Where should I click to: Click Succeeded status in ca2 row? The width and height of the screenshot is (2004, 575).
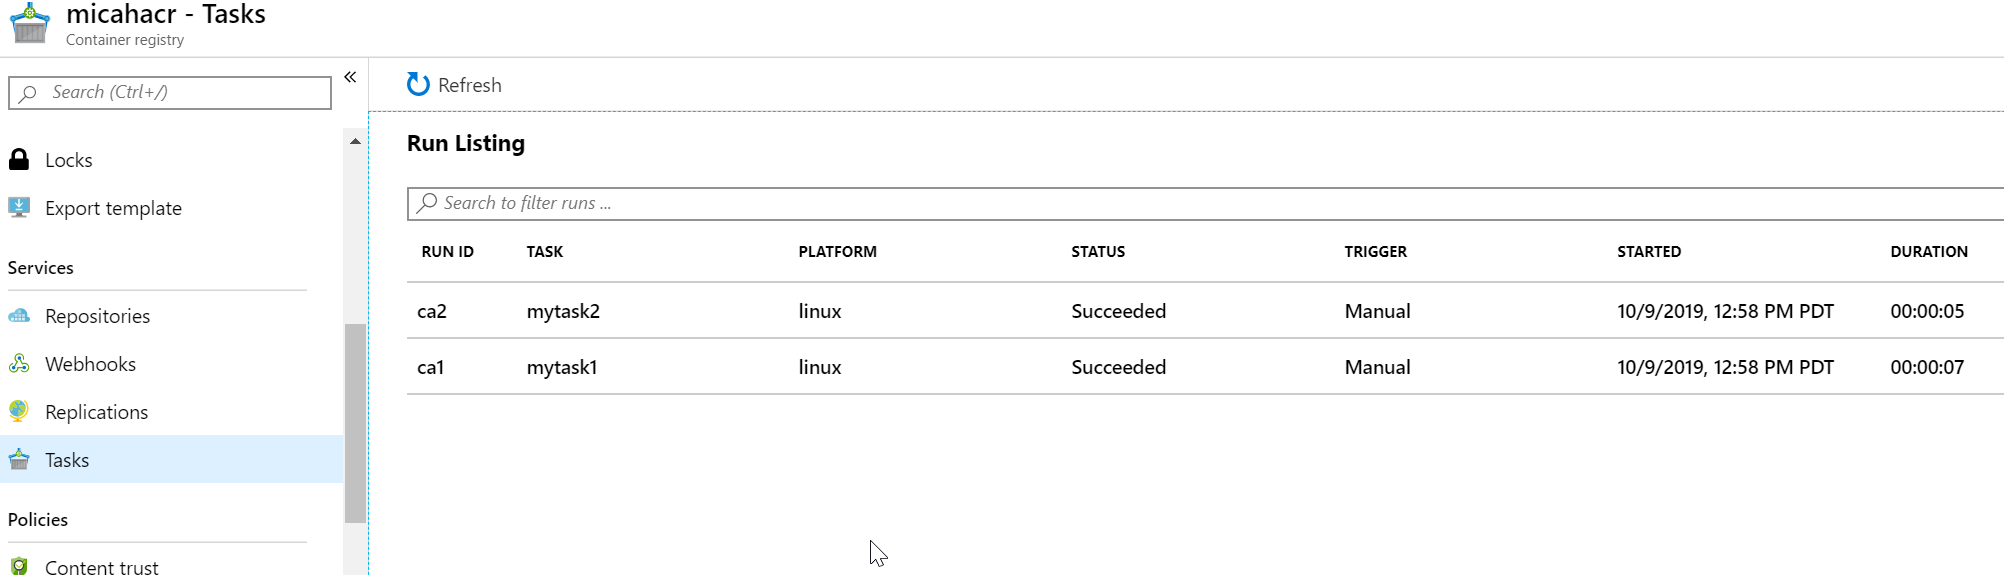click(1119, 311)
